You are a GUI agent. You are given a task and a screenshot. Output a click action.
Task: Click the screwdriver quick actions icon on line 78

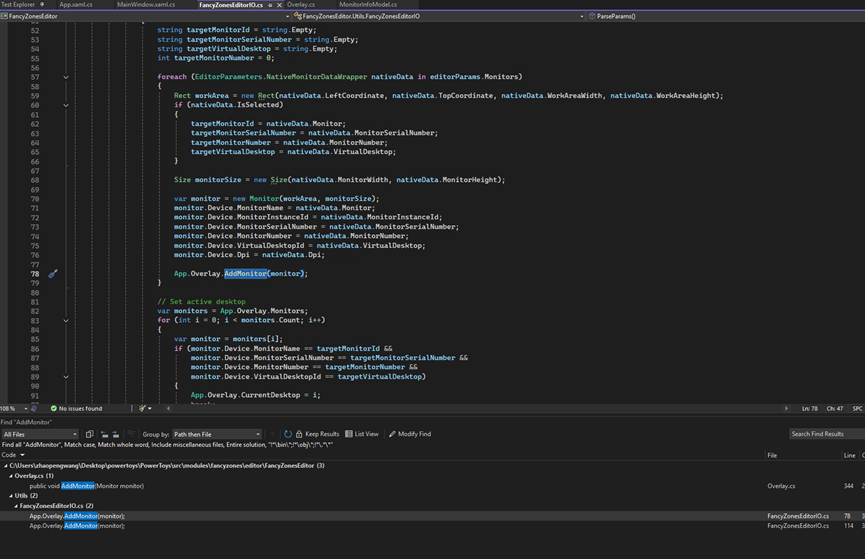[x=53, y=274]
